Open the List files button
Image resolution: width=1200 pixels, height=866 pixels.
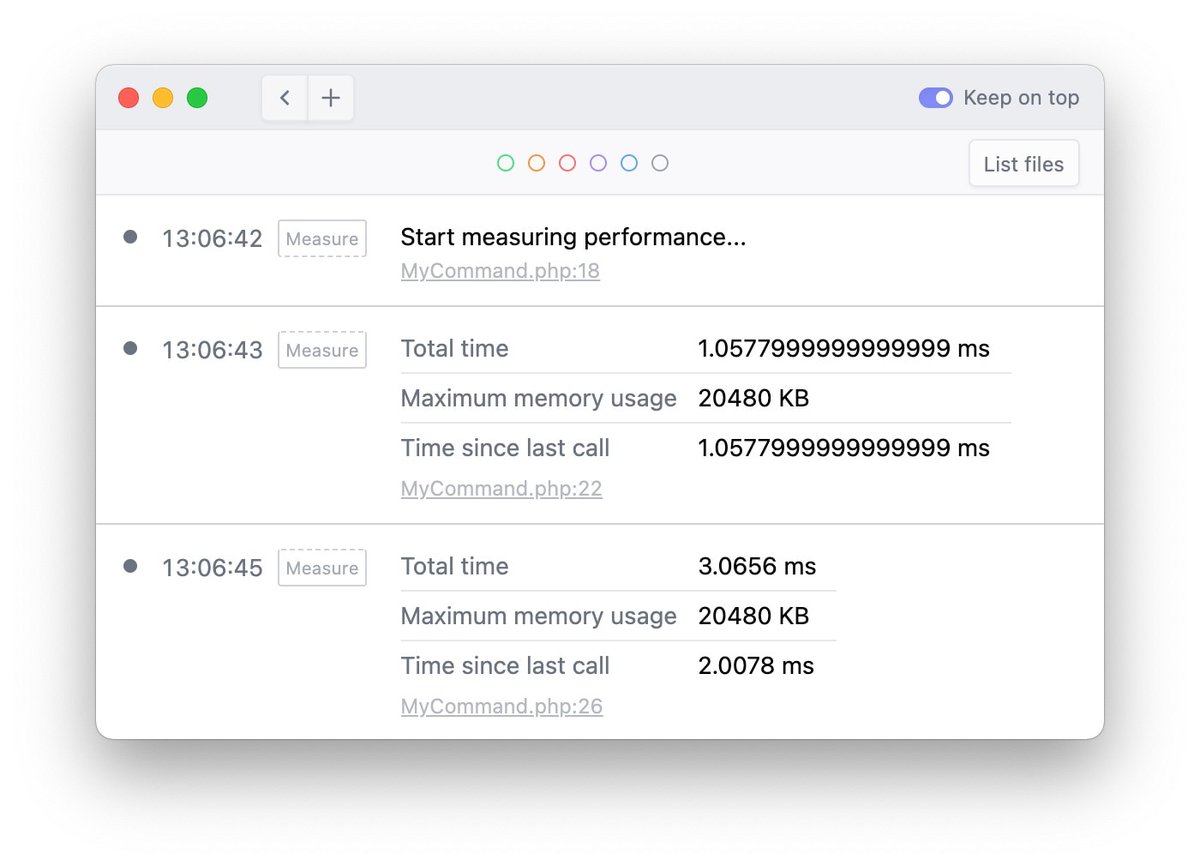click(1024, 164)
